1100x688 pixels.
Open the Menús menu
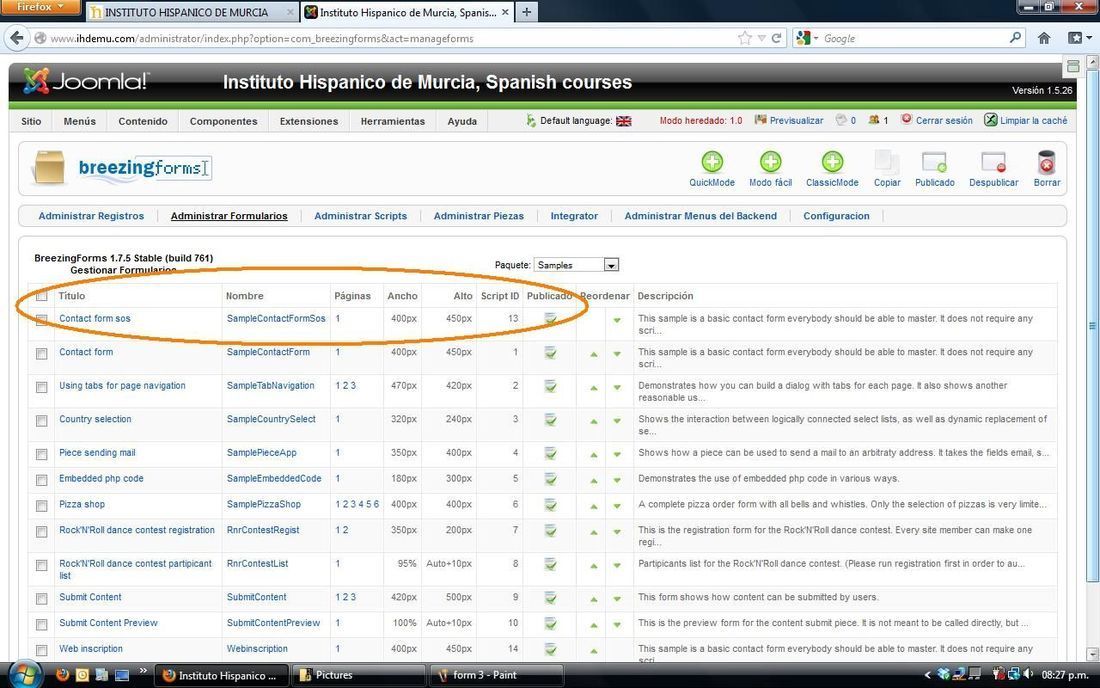coord(79,121)
